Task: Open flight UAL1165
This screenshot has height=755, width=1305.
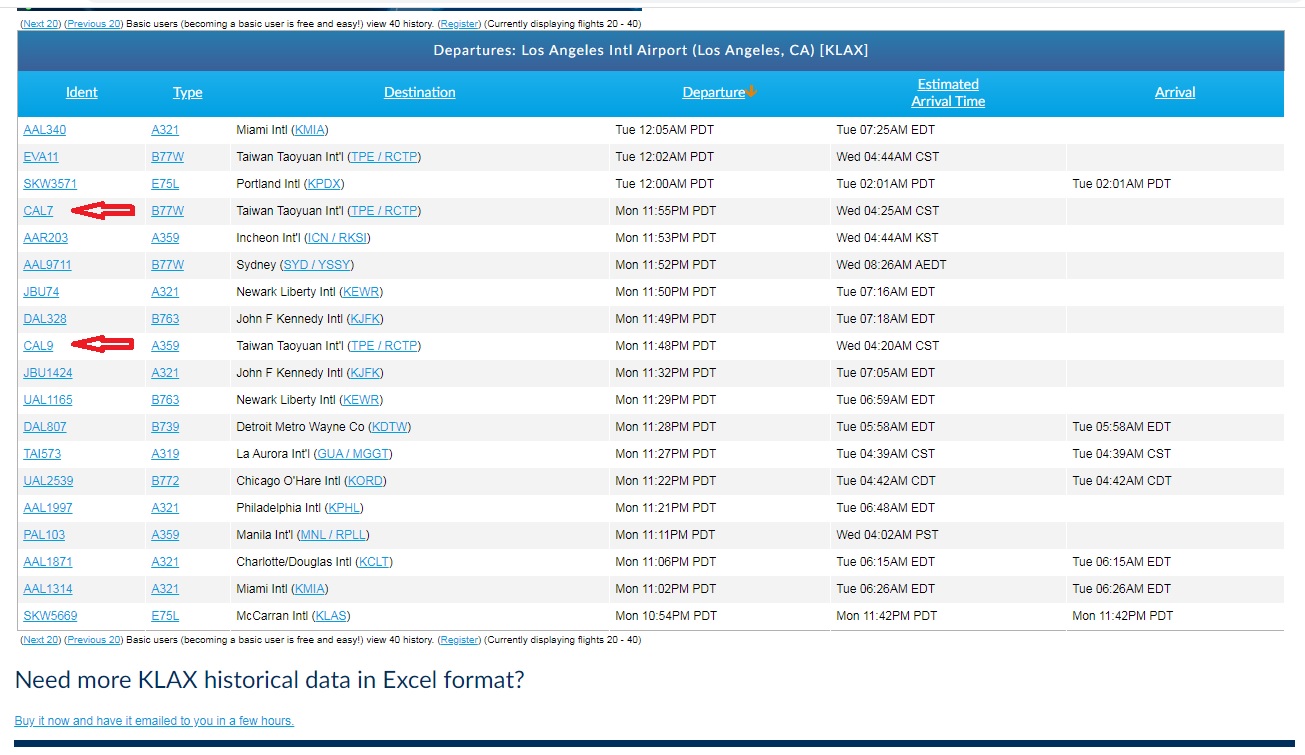Action: pos(48,400)
